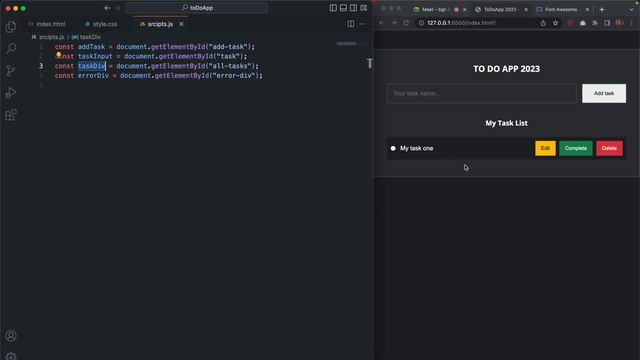Open the browser three-dot menu
The width and height of the screenshot is (640, 360).
tap(631, 23)
